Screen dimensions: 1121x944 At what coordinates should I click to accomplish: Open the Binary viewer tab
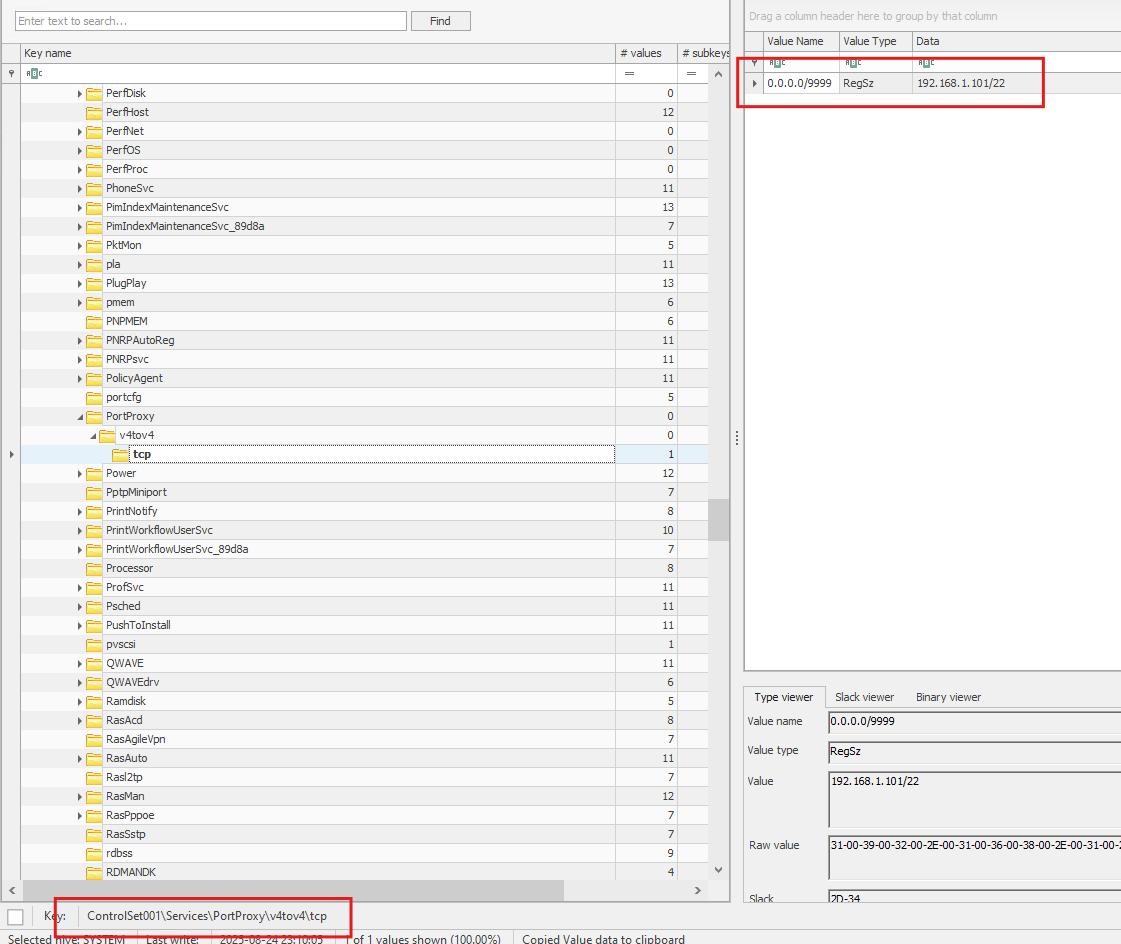948,697
